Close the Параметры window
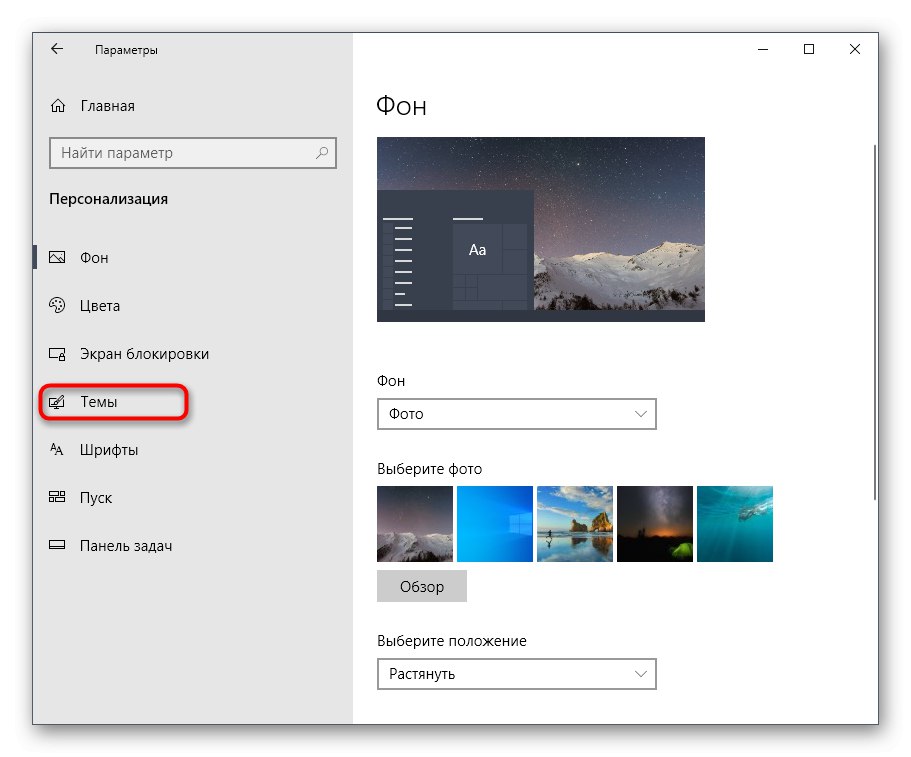Viewport: 911px width, 757px height. click(x=855, y=49)
